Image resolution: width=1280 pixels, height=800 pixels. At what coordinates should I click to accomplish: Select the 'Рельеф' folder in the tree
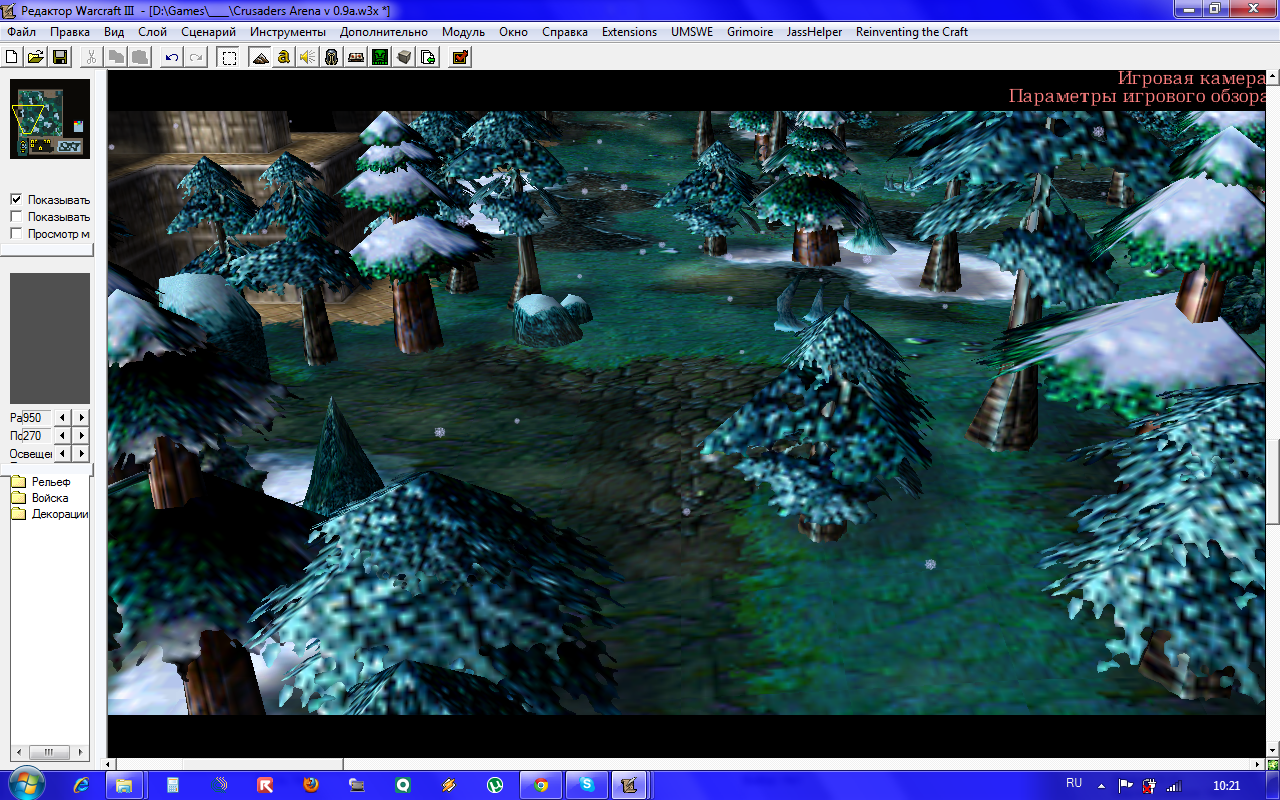(x=51, y=481)
